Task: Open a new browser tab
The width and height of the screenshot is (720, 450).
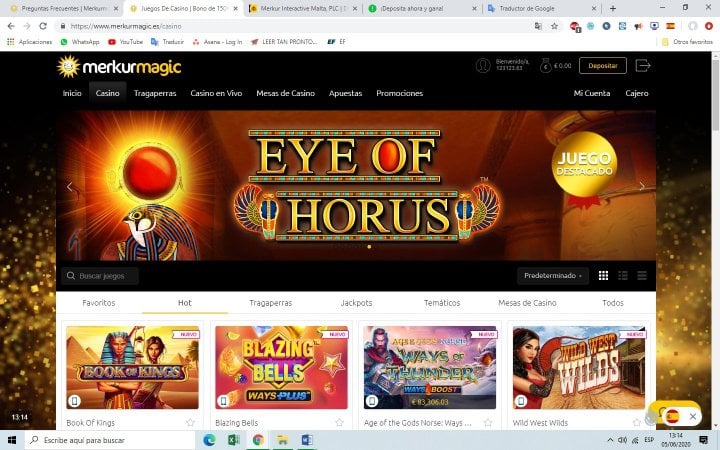Action: [613, 8]
